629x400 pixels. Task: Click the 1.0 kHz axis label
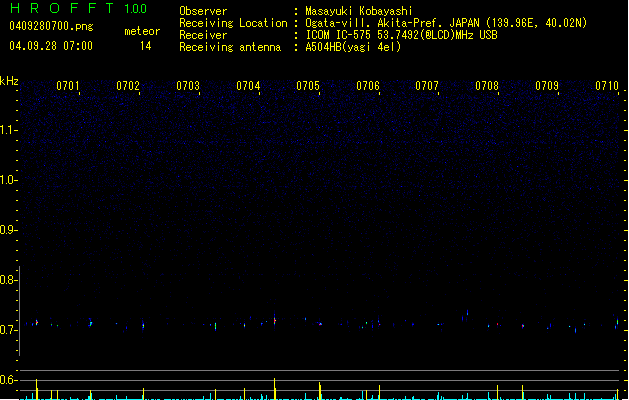coord(8,180)
